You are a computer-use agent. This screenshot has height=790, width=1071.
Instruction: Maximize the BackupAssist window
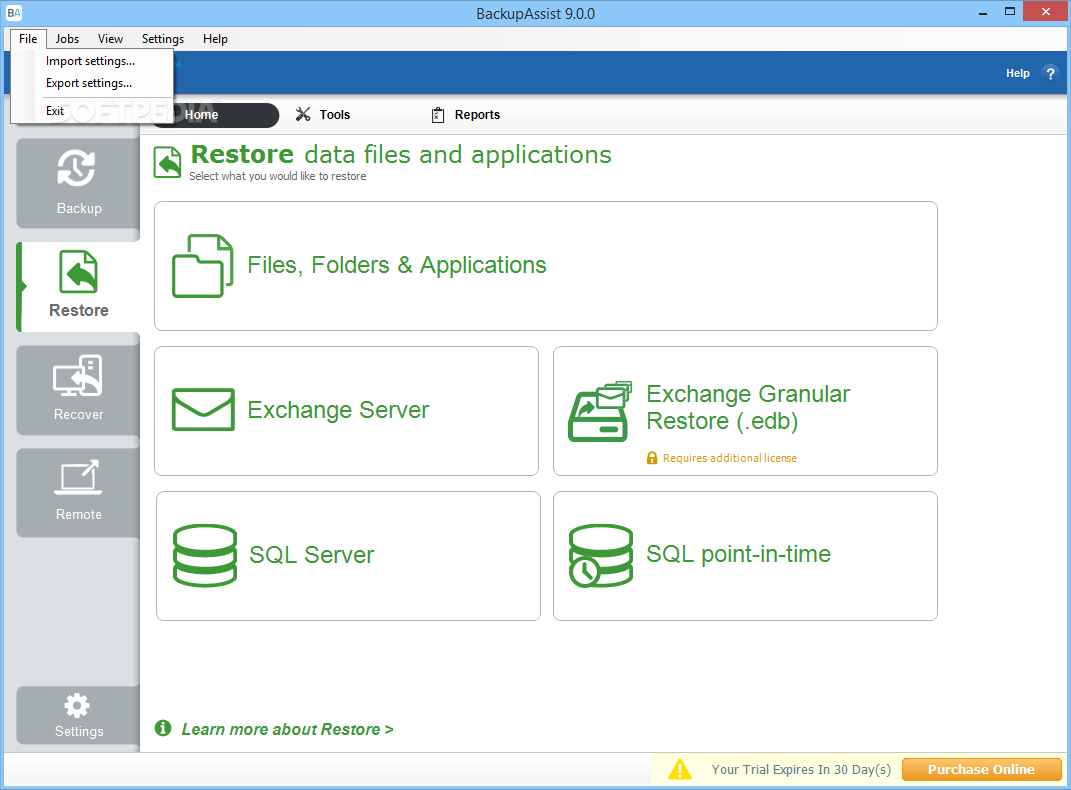click(x=1010, y=12)
